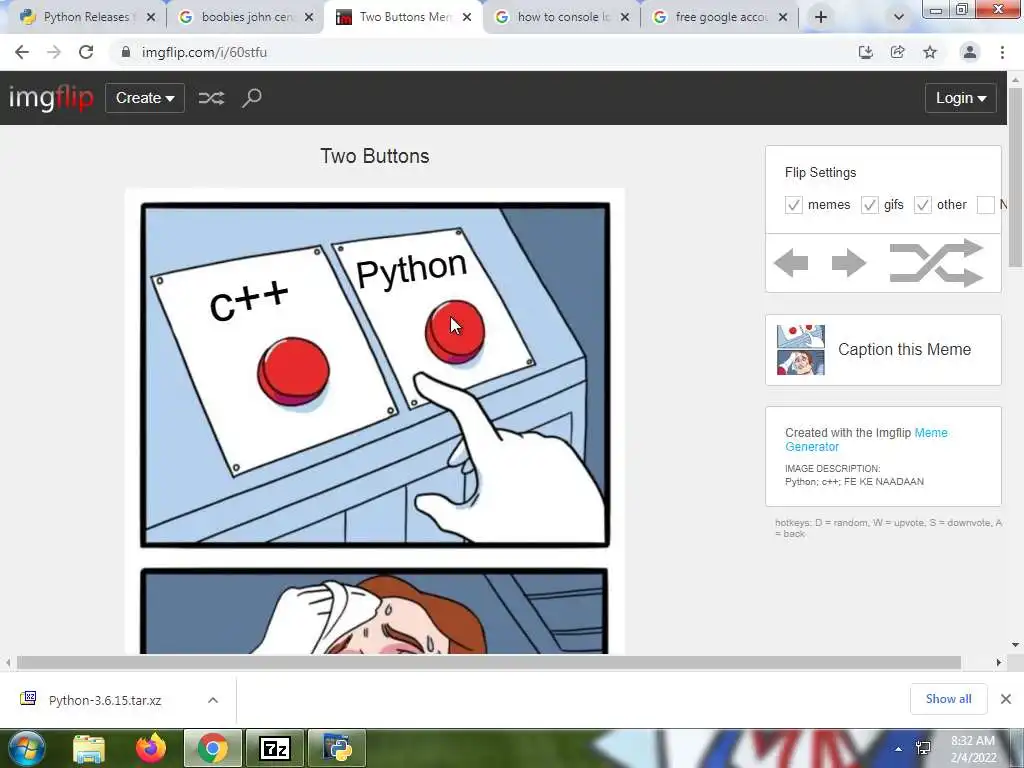
Task: Click the horizontal scrollbar thumb
Action: click(488, 663)
